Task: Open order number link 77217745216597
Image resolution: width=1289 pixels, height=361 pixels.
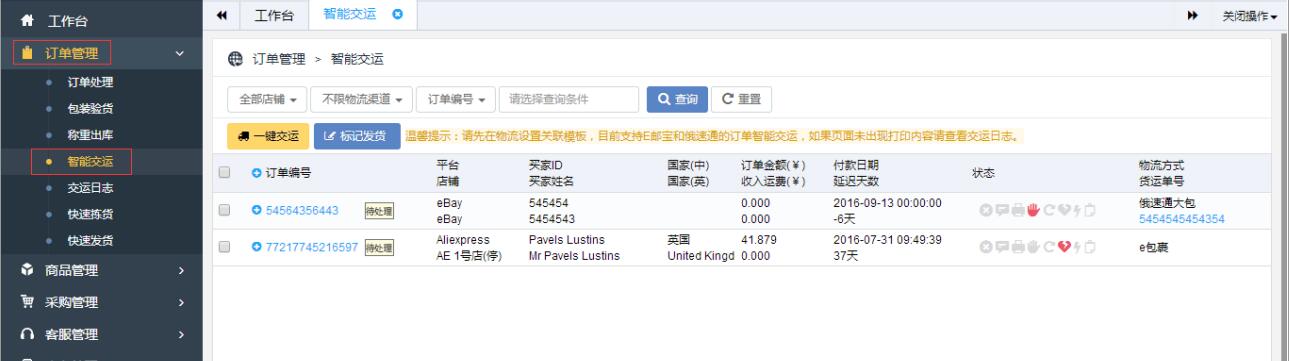Action: [x=312, y=246]
